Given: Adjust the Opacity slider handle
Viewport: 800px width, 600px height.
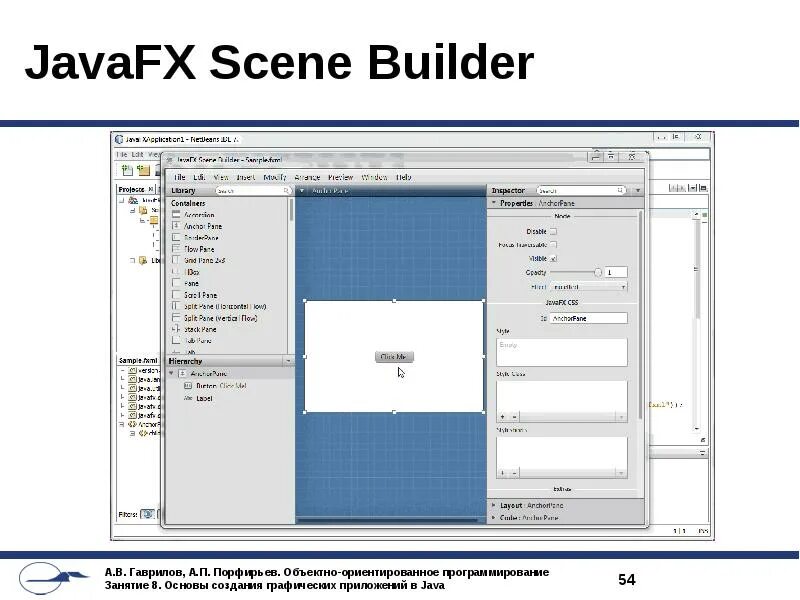Looking at the screenshot, I should click(598, 272).
